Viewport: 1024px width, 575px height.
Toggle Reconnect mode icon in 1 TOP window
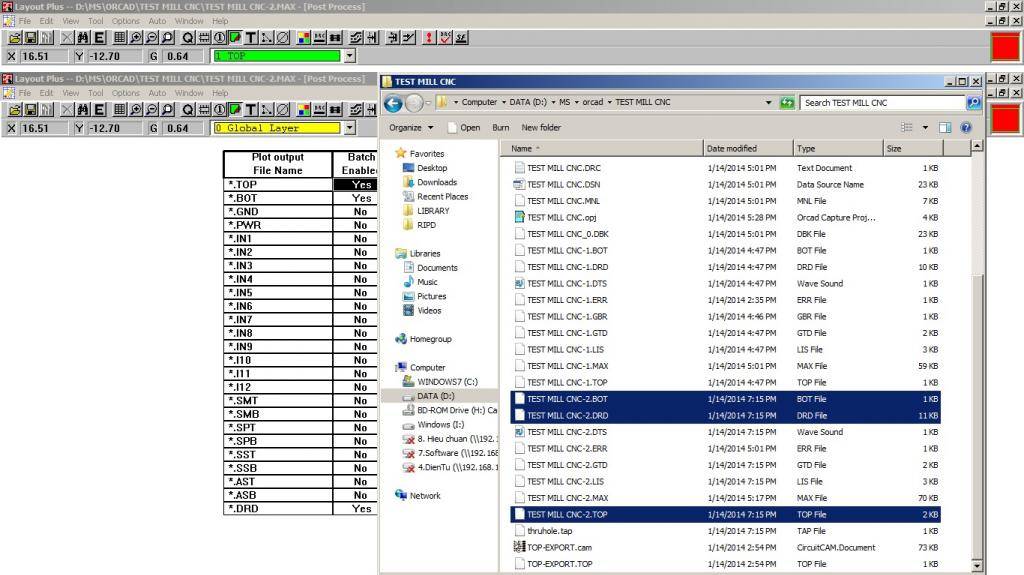coord(336,38)
